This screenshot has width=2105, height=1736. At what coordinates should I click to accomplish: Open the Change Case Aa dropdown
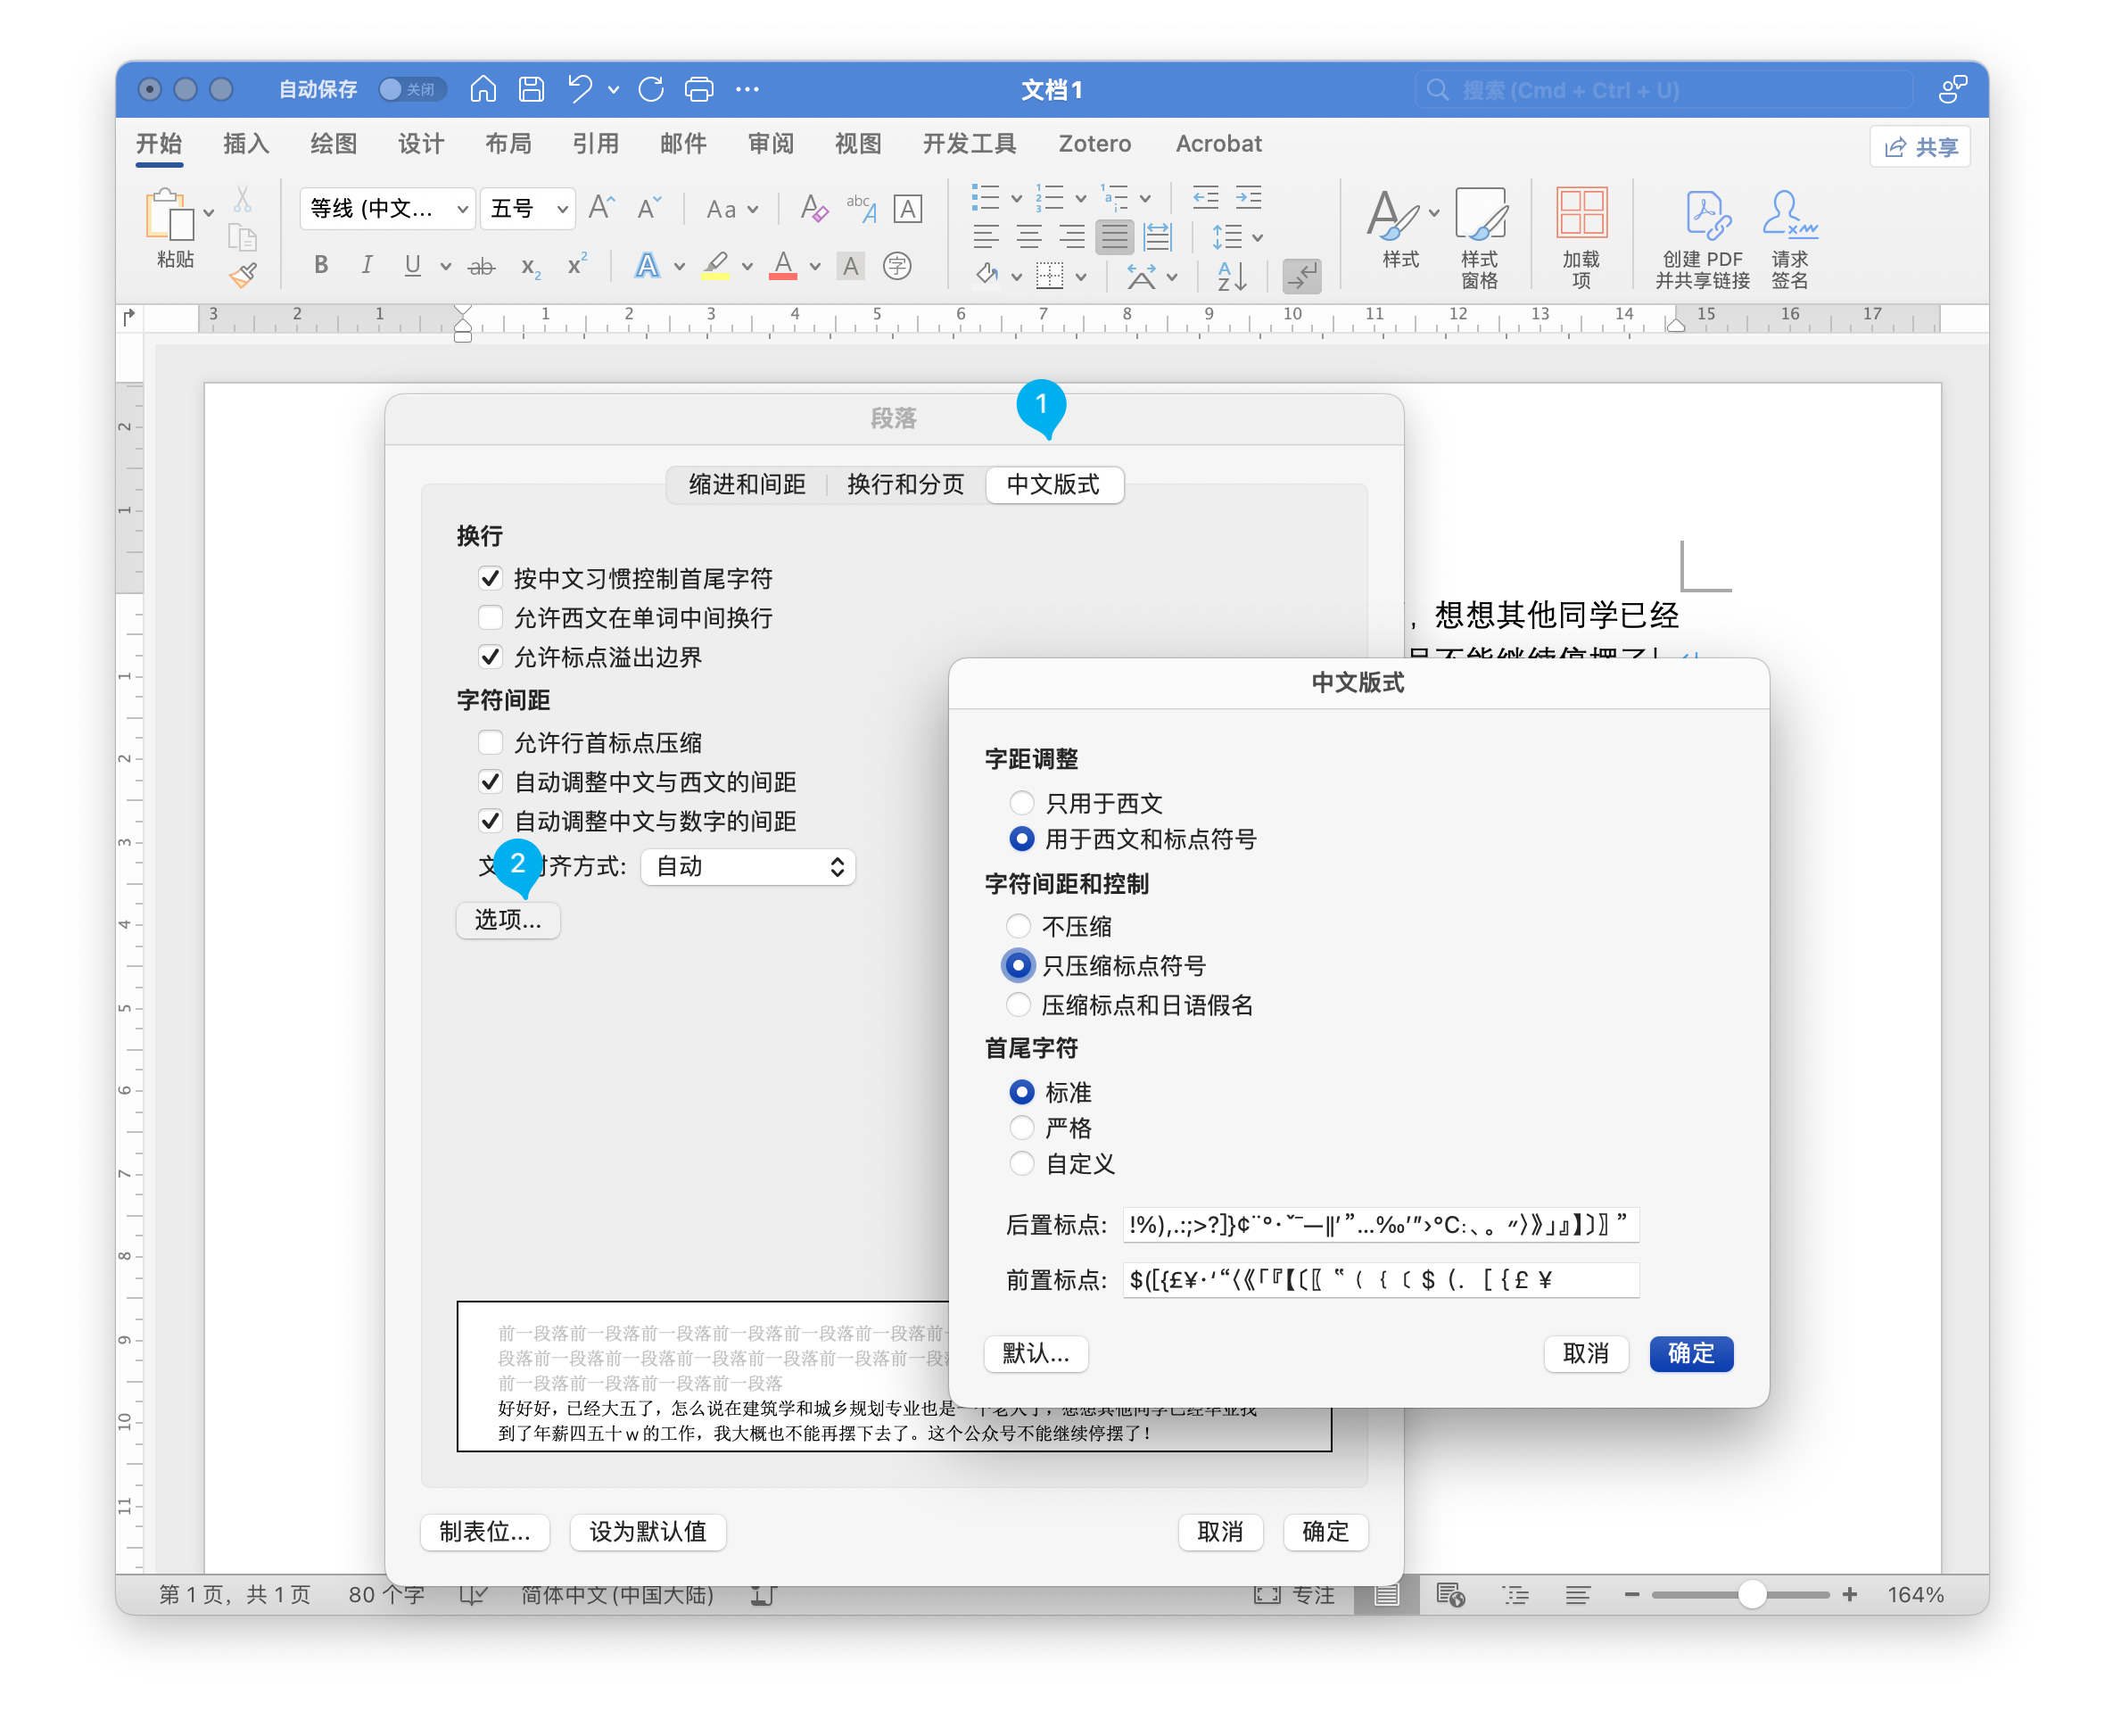pyautogui.click(x=732, y=209)
